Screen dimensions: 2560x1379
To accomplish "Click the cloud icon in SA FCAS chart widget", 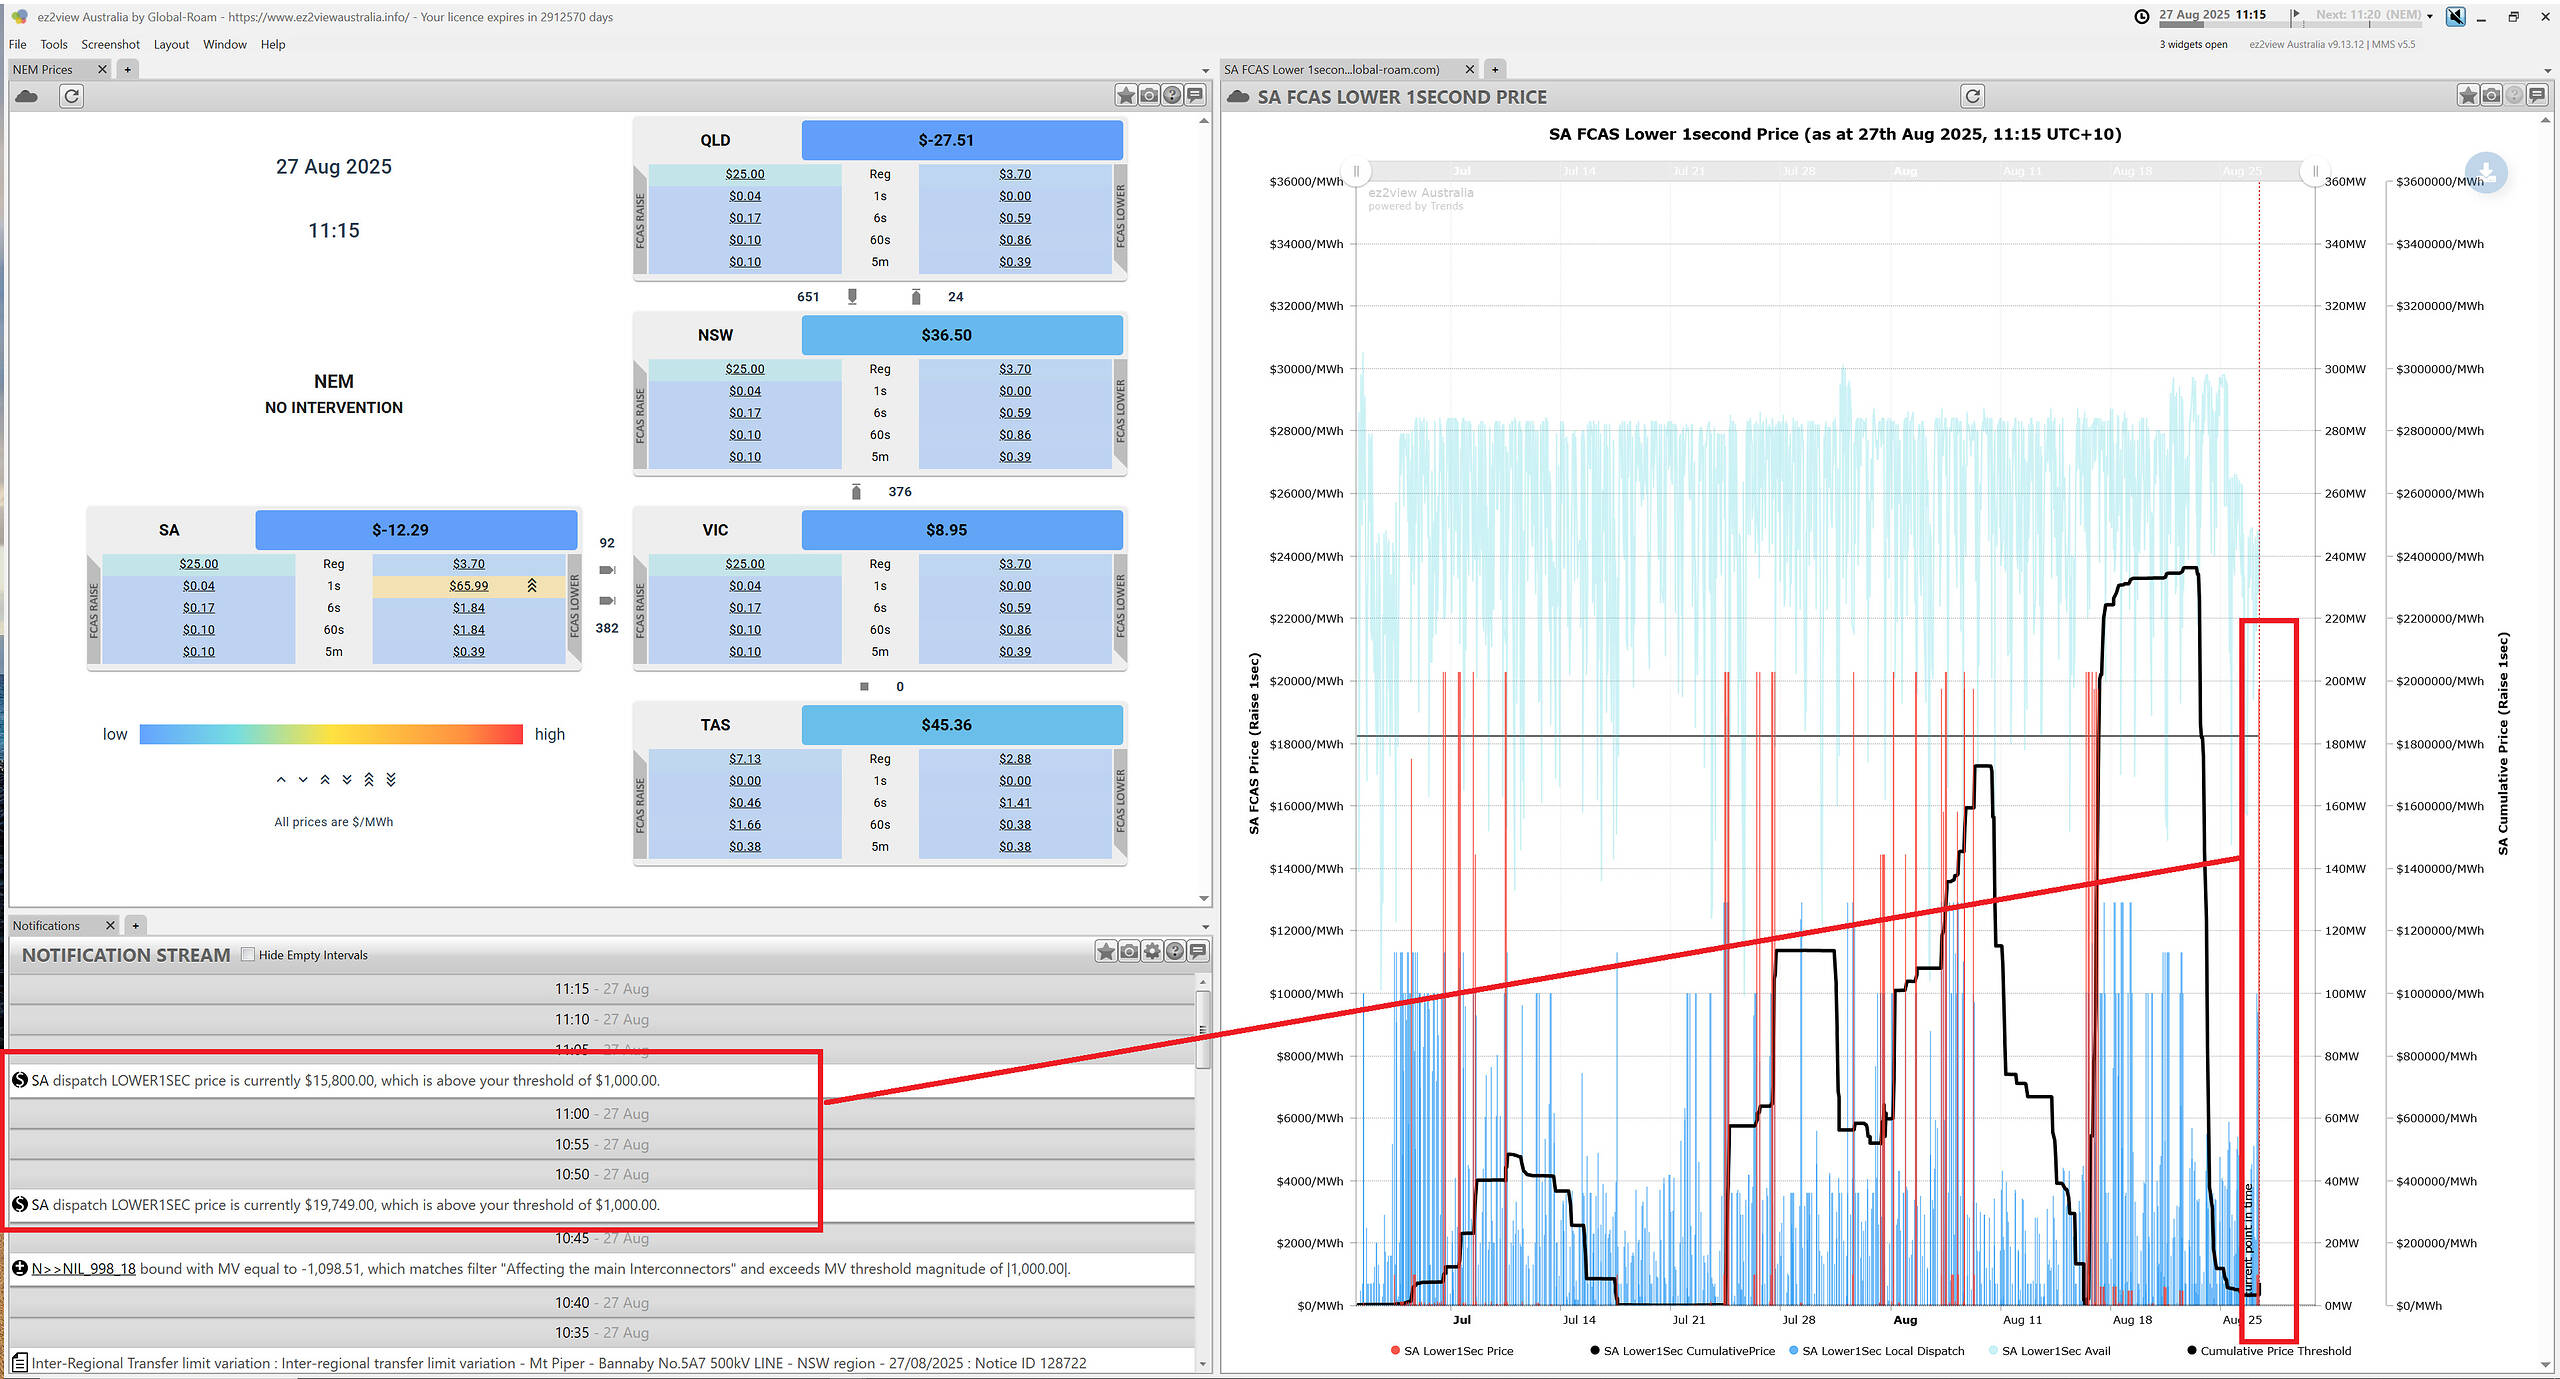I will tap(1238, 96).
